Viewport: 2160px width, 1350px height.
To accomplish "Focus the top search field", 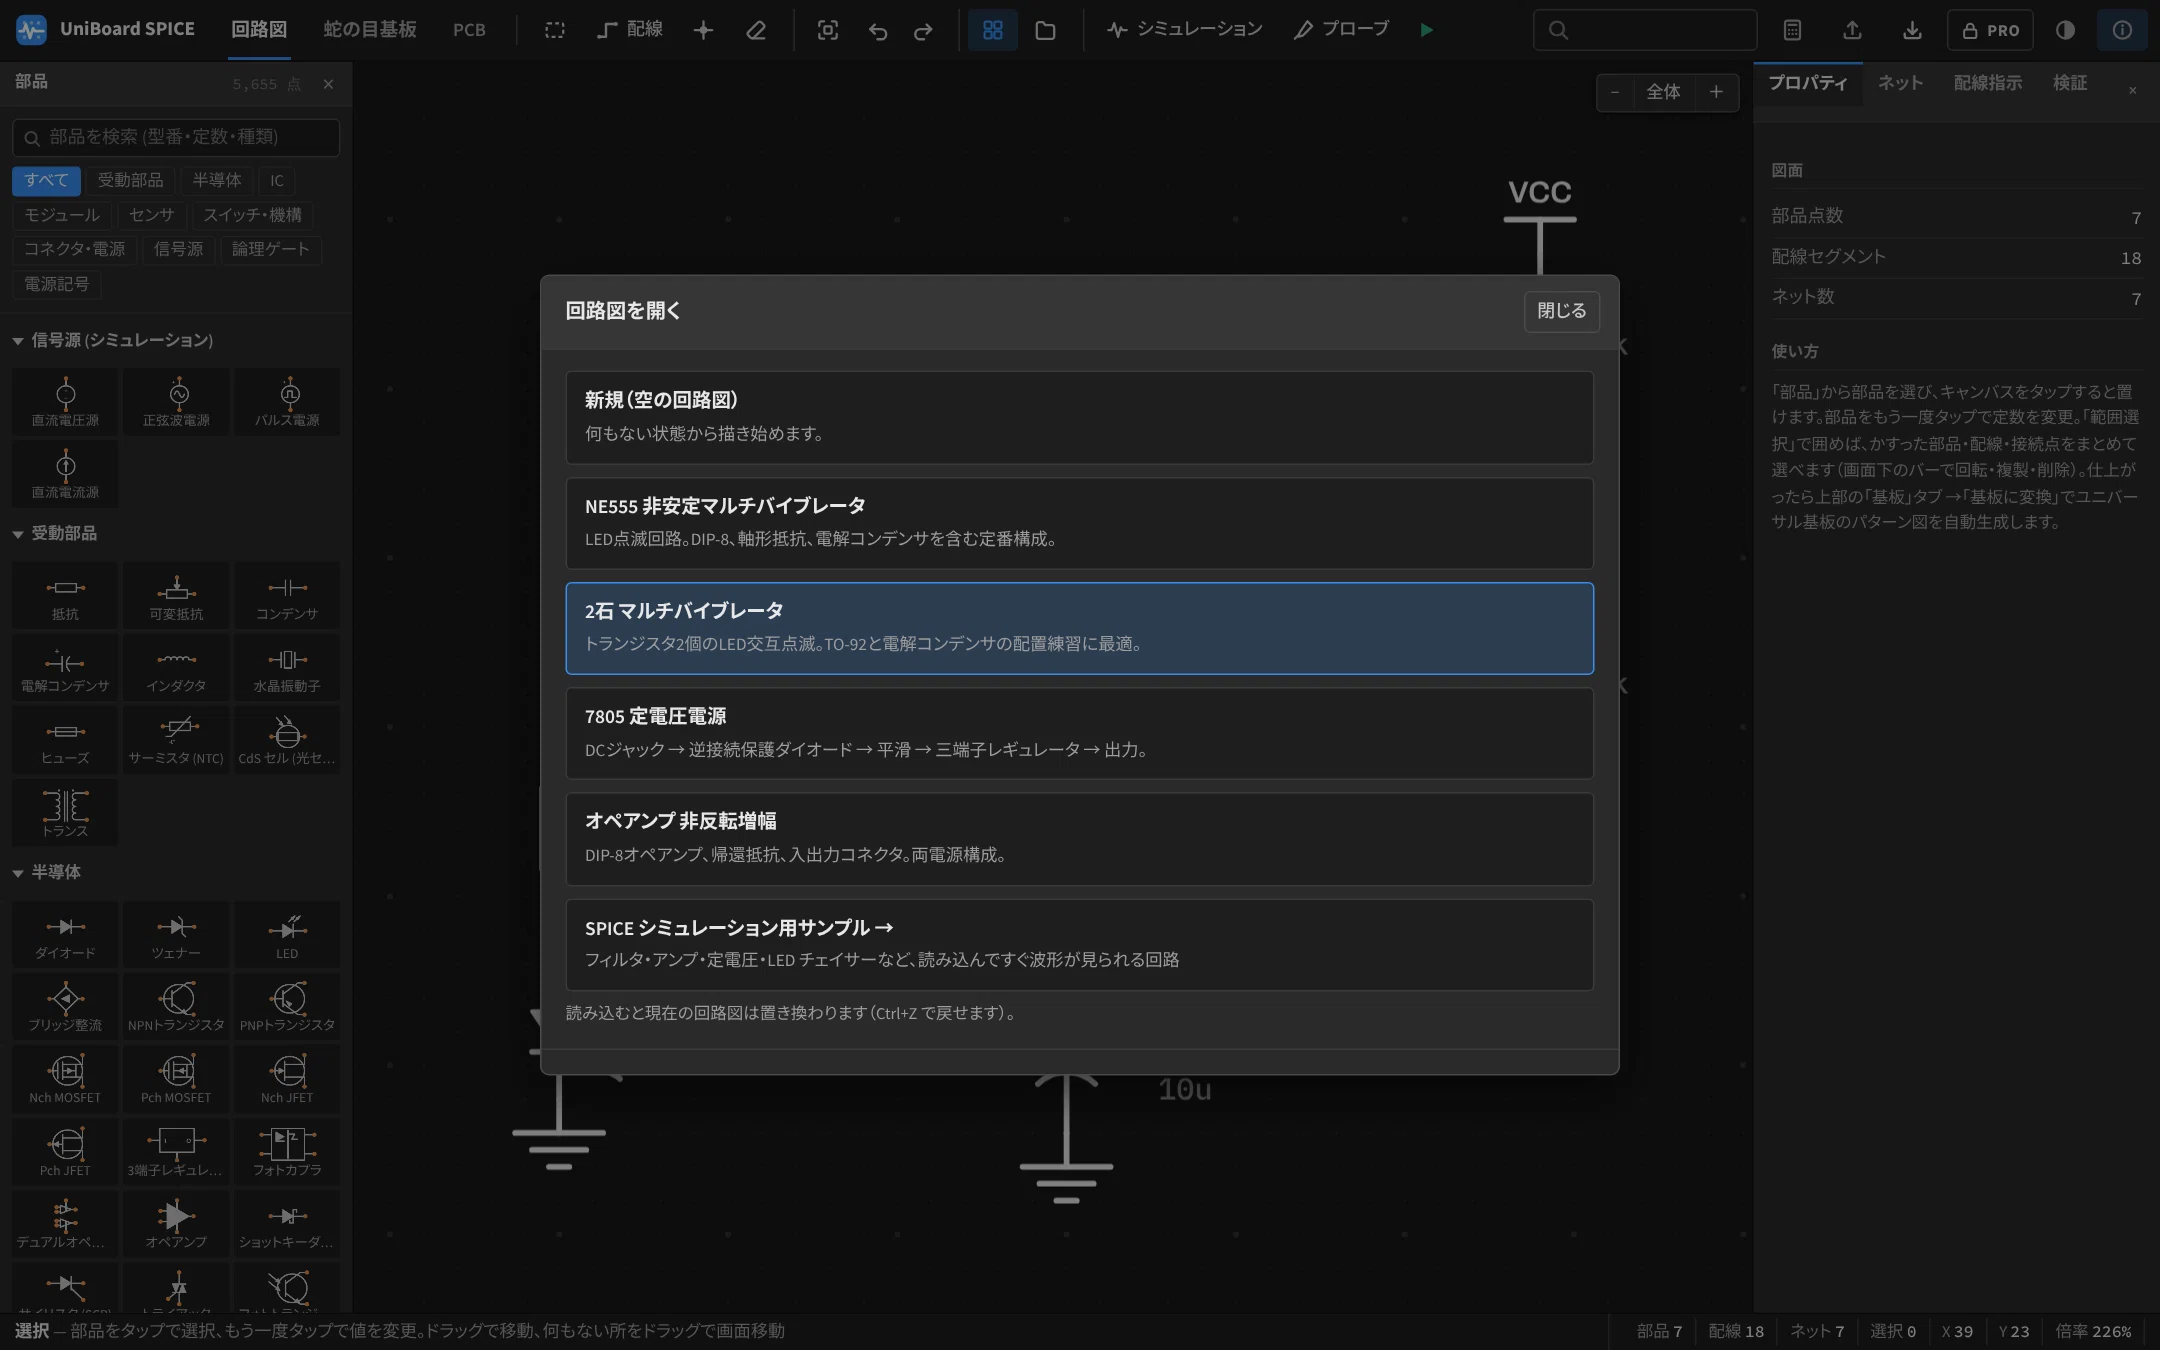I will point(1645,30).
